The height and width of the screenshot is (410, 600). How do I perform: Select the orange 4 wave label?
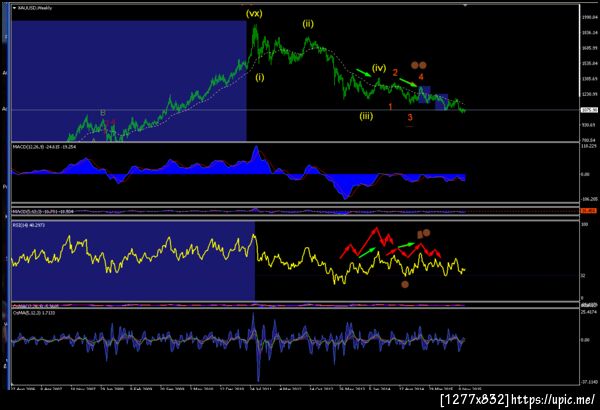tap(421, 77)
